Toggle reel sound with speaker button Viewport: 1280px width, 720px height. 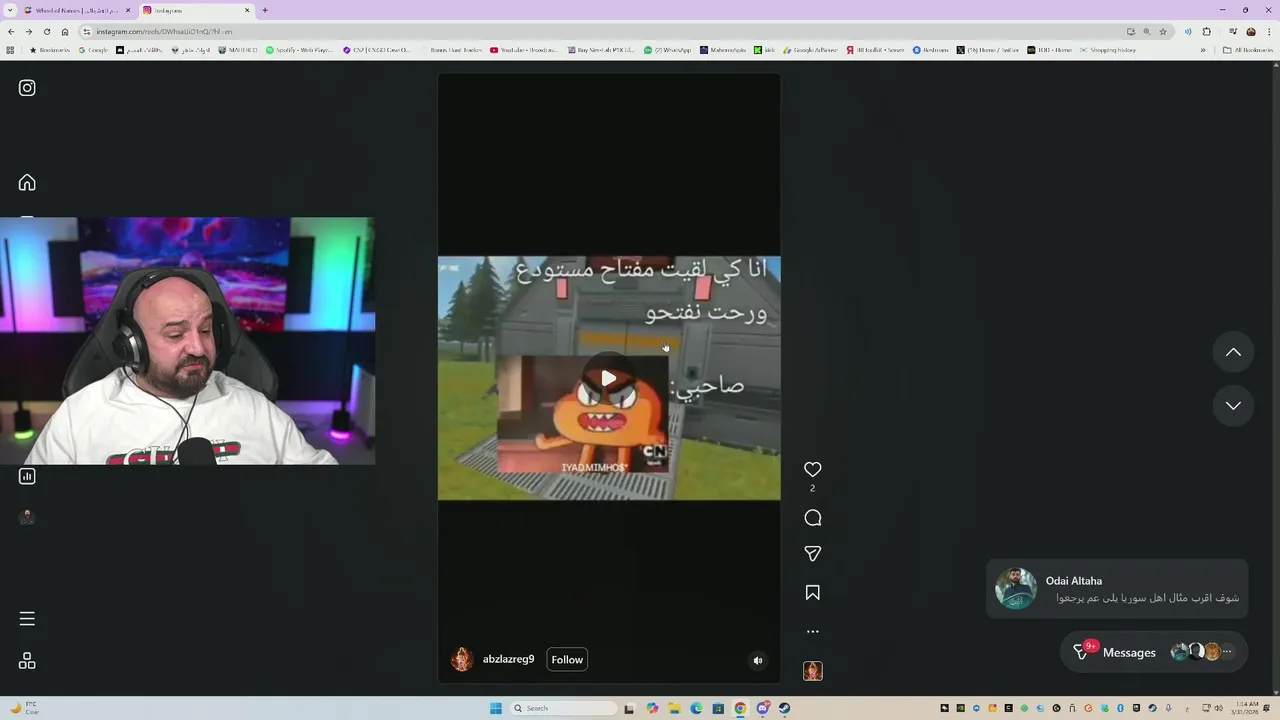click(x=758, y=660)
